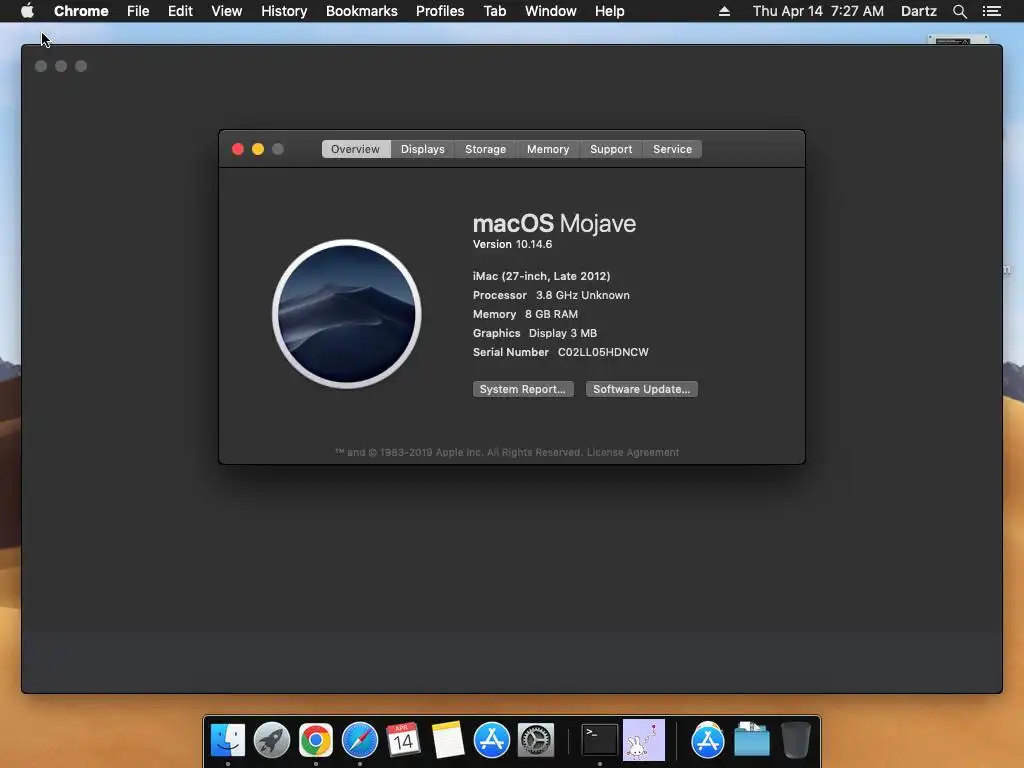Switch to the Support tab
The width and height of the screenshot is (1024, 768).
pos(611,149)
